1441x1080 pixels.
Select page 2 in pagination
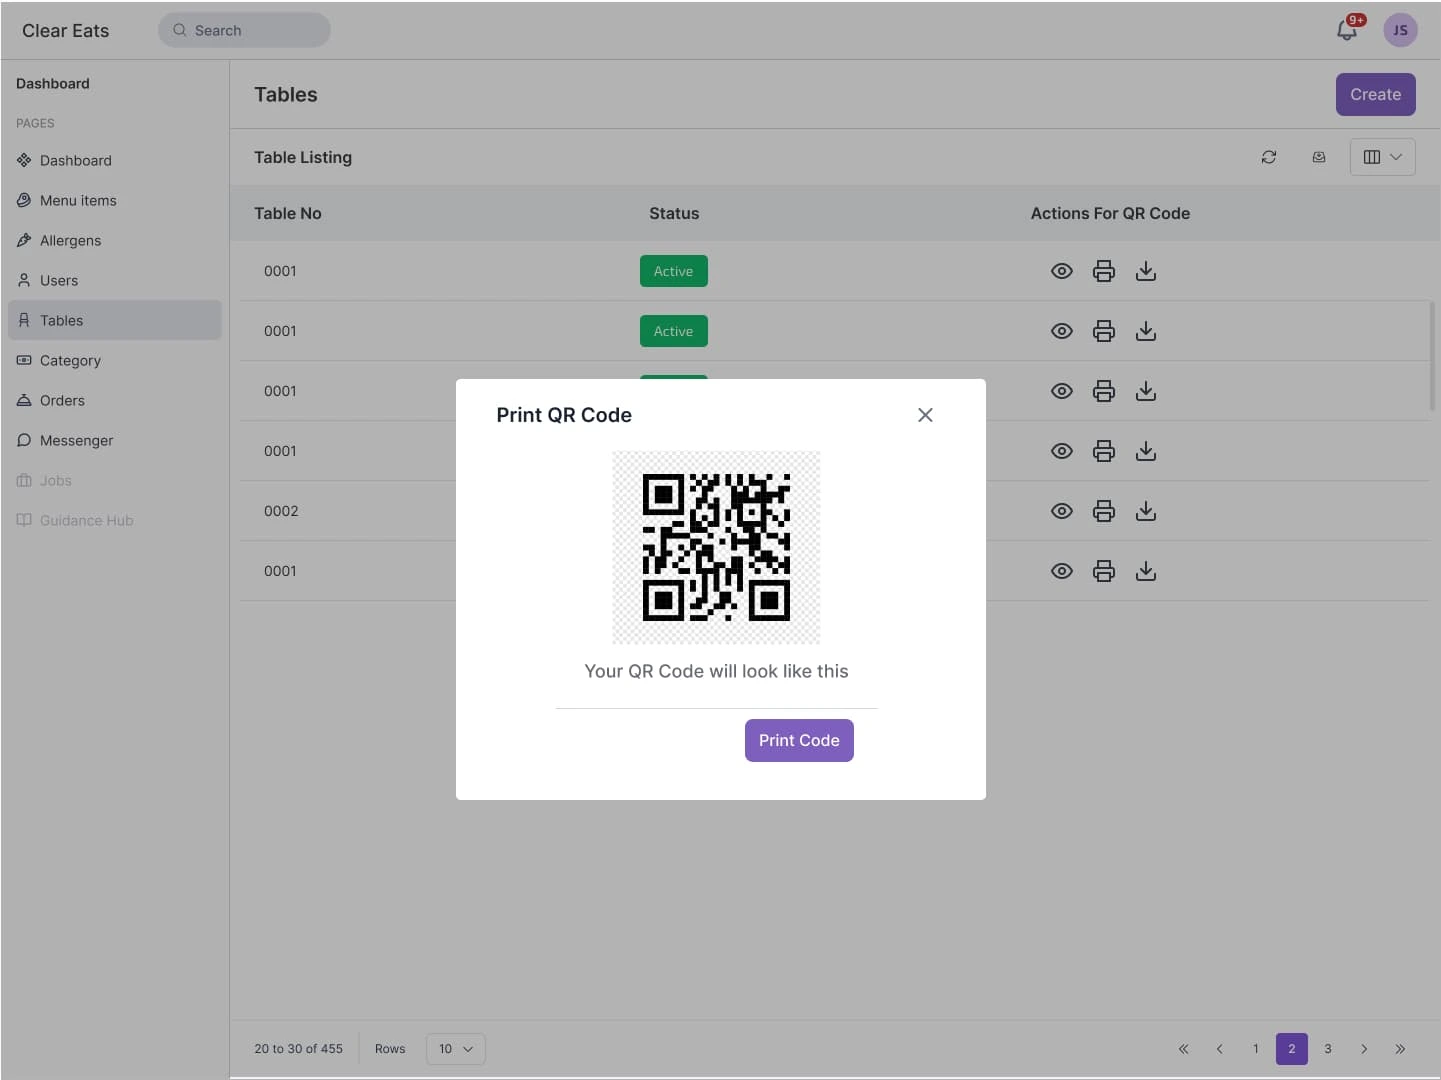[x=1292, y=1049]
